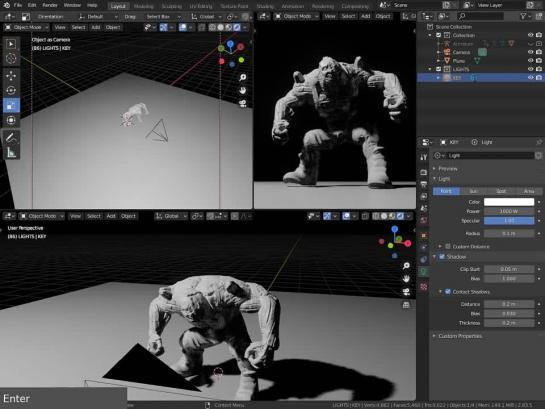Open Object Mode dropdown in upper-left viewport

click(27, 27)
